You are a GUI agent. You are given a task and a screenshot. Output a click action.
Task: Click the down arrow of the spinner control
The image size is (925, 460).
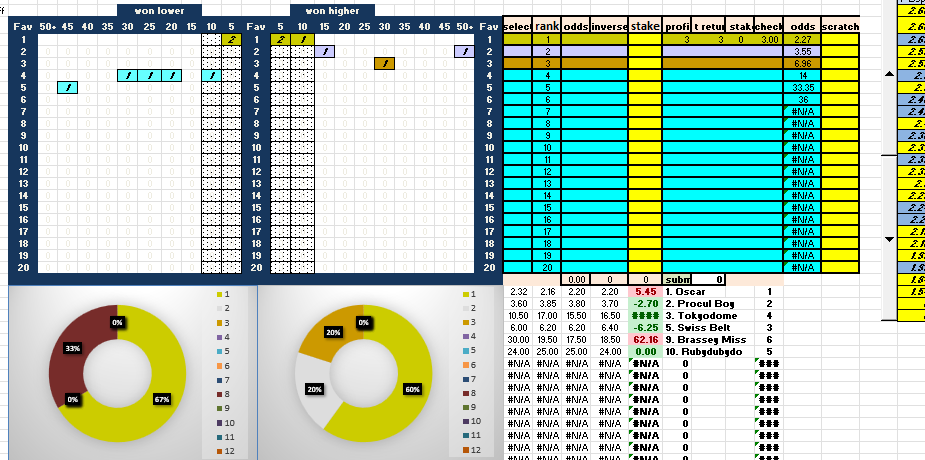click(890, 239)
